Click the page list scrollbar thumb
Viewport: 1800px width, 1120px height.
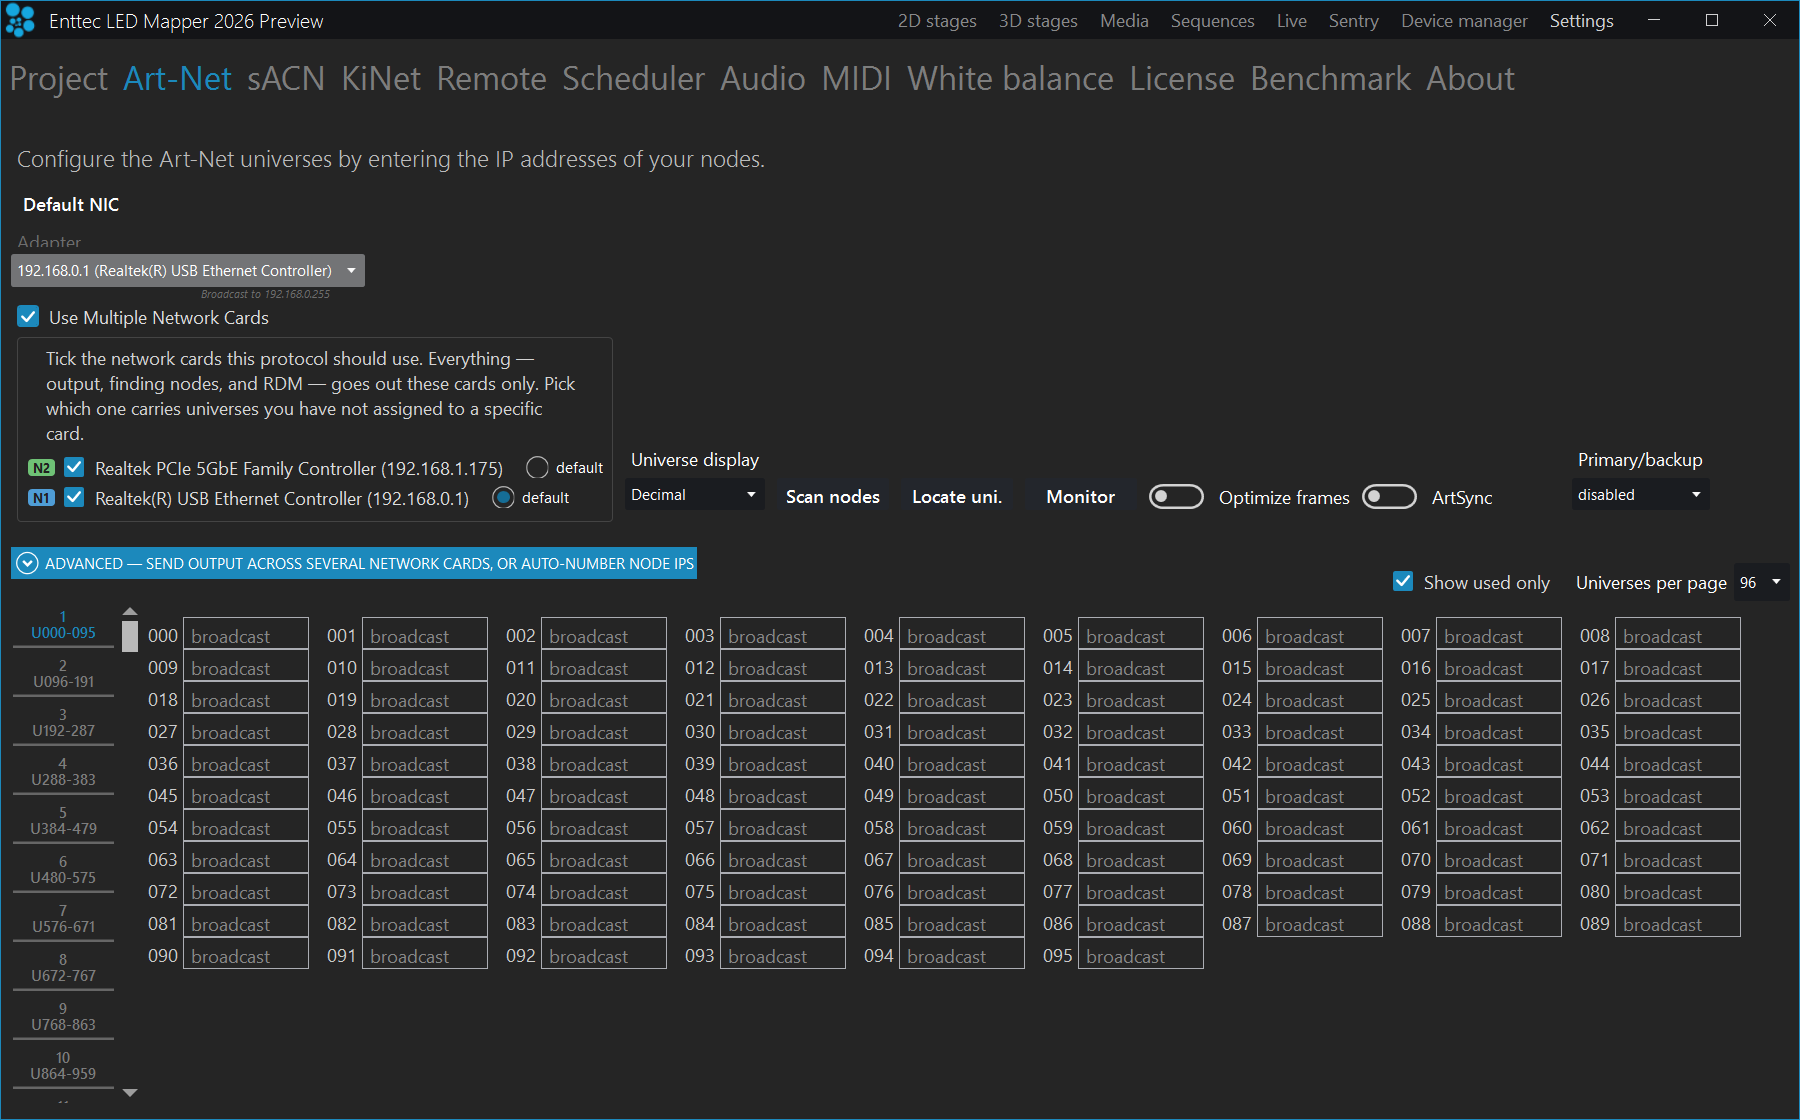[130, 636]
